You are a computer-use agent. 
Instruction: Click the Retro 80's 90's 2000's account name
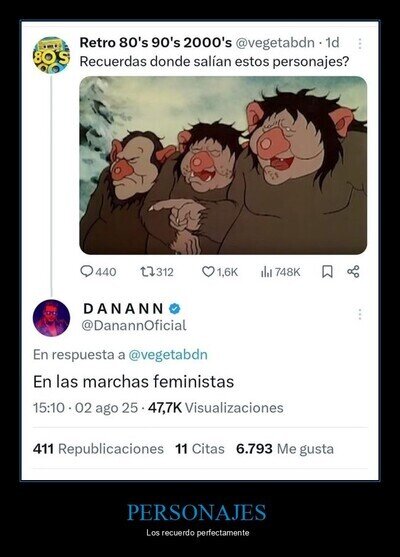pyautogui.click(x=156, y=43)
